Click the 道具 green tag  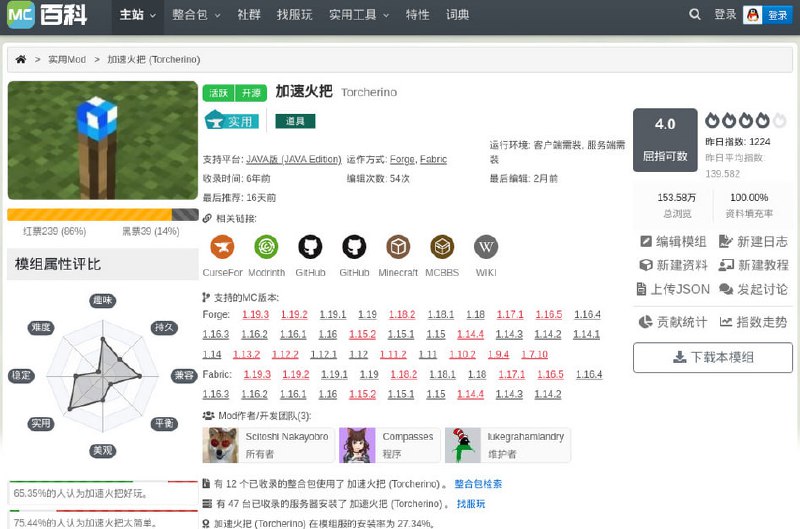pos(295,121)
